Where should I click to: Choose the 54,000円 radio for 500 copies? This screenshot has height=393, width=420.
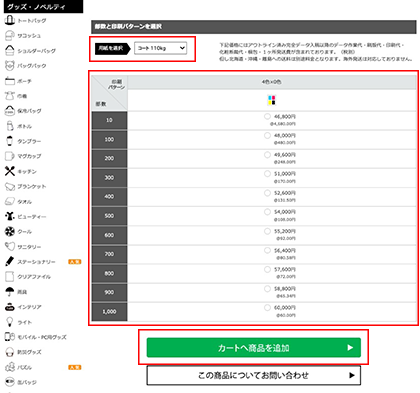267,212
